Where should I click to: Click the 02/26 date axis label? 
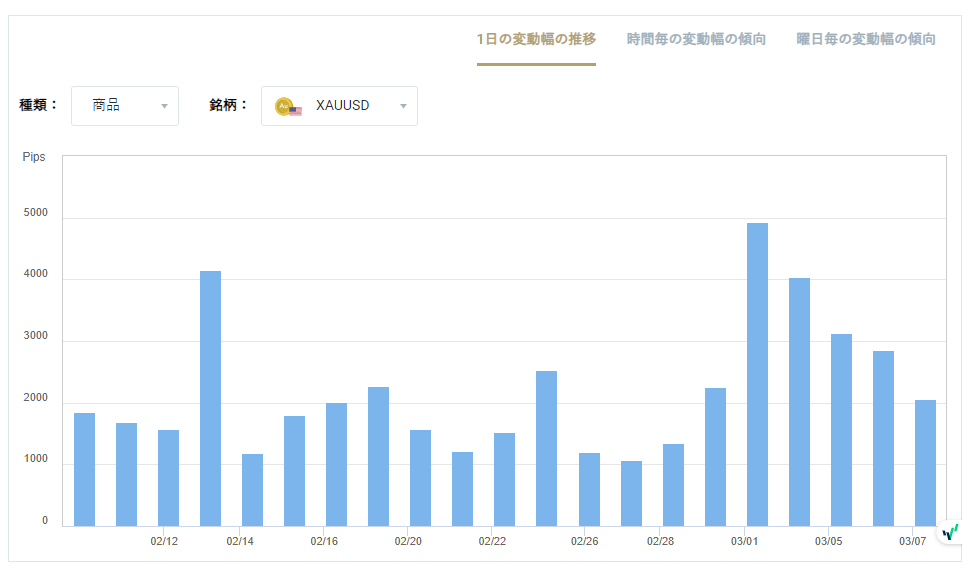pos(585,541)
